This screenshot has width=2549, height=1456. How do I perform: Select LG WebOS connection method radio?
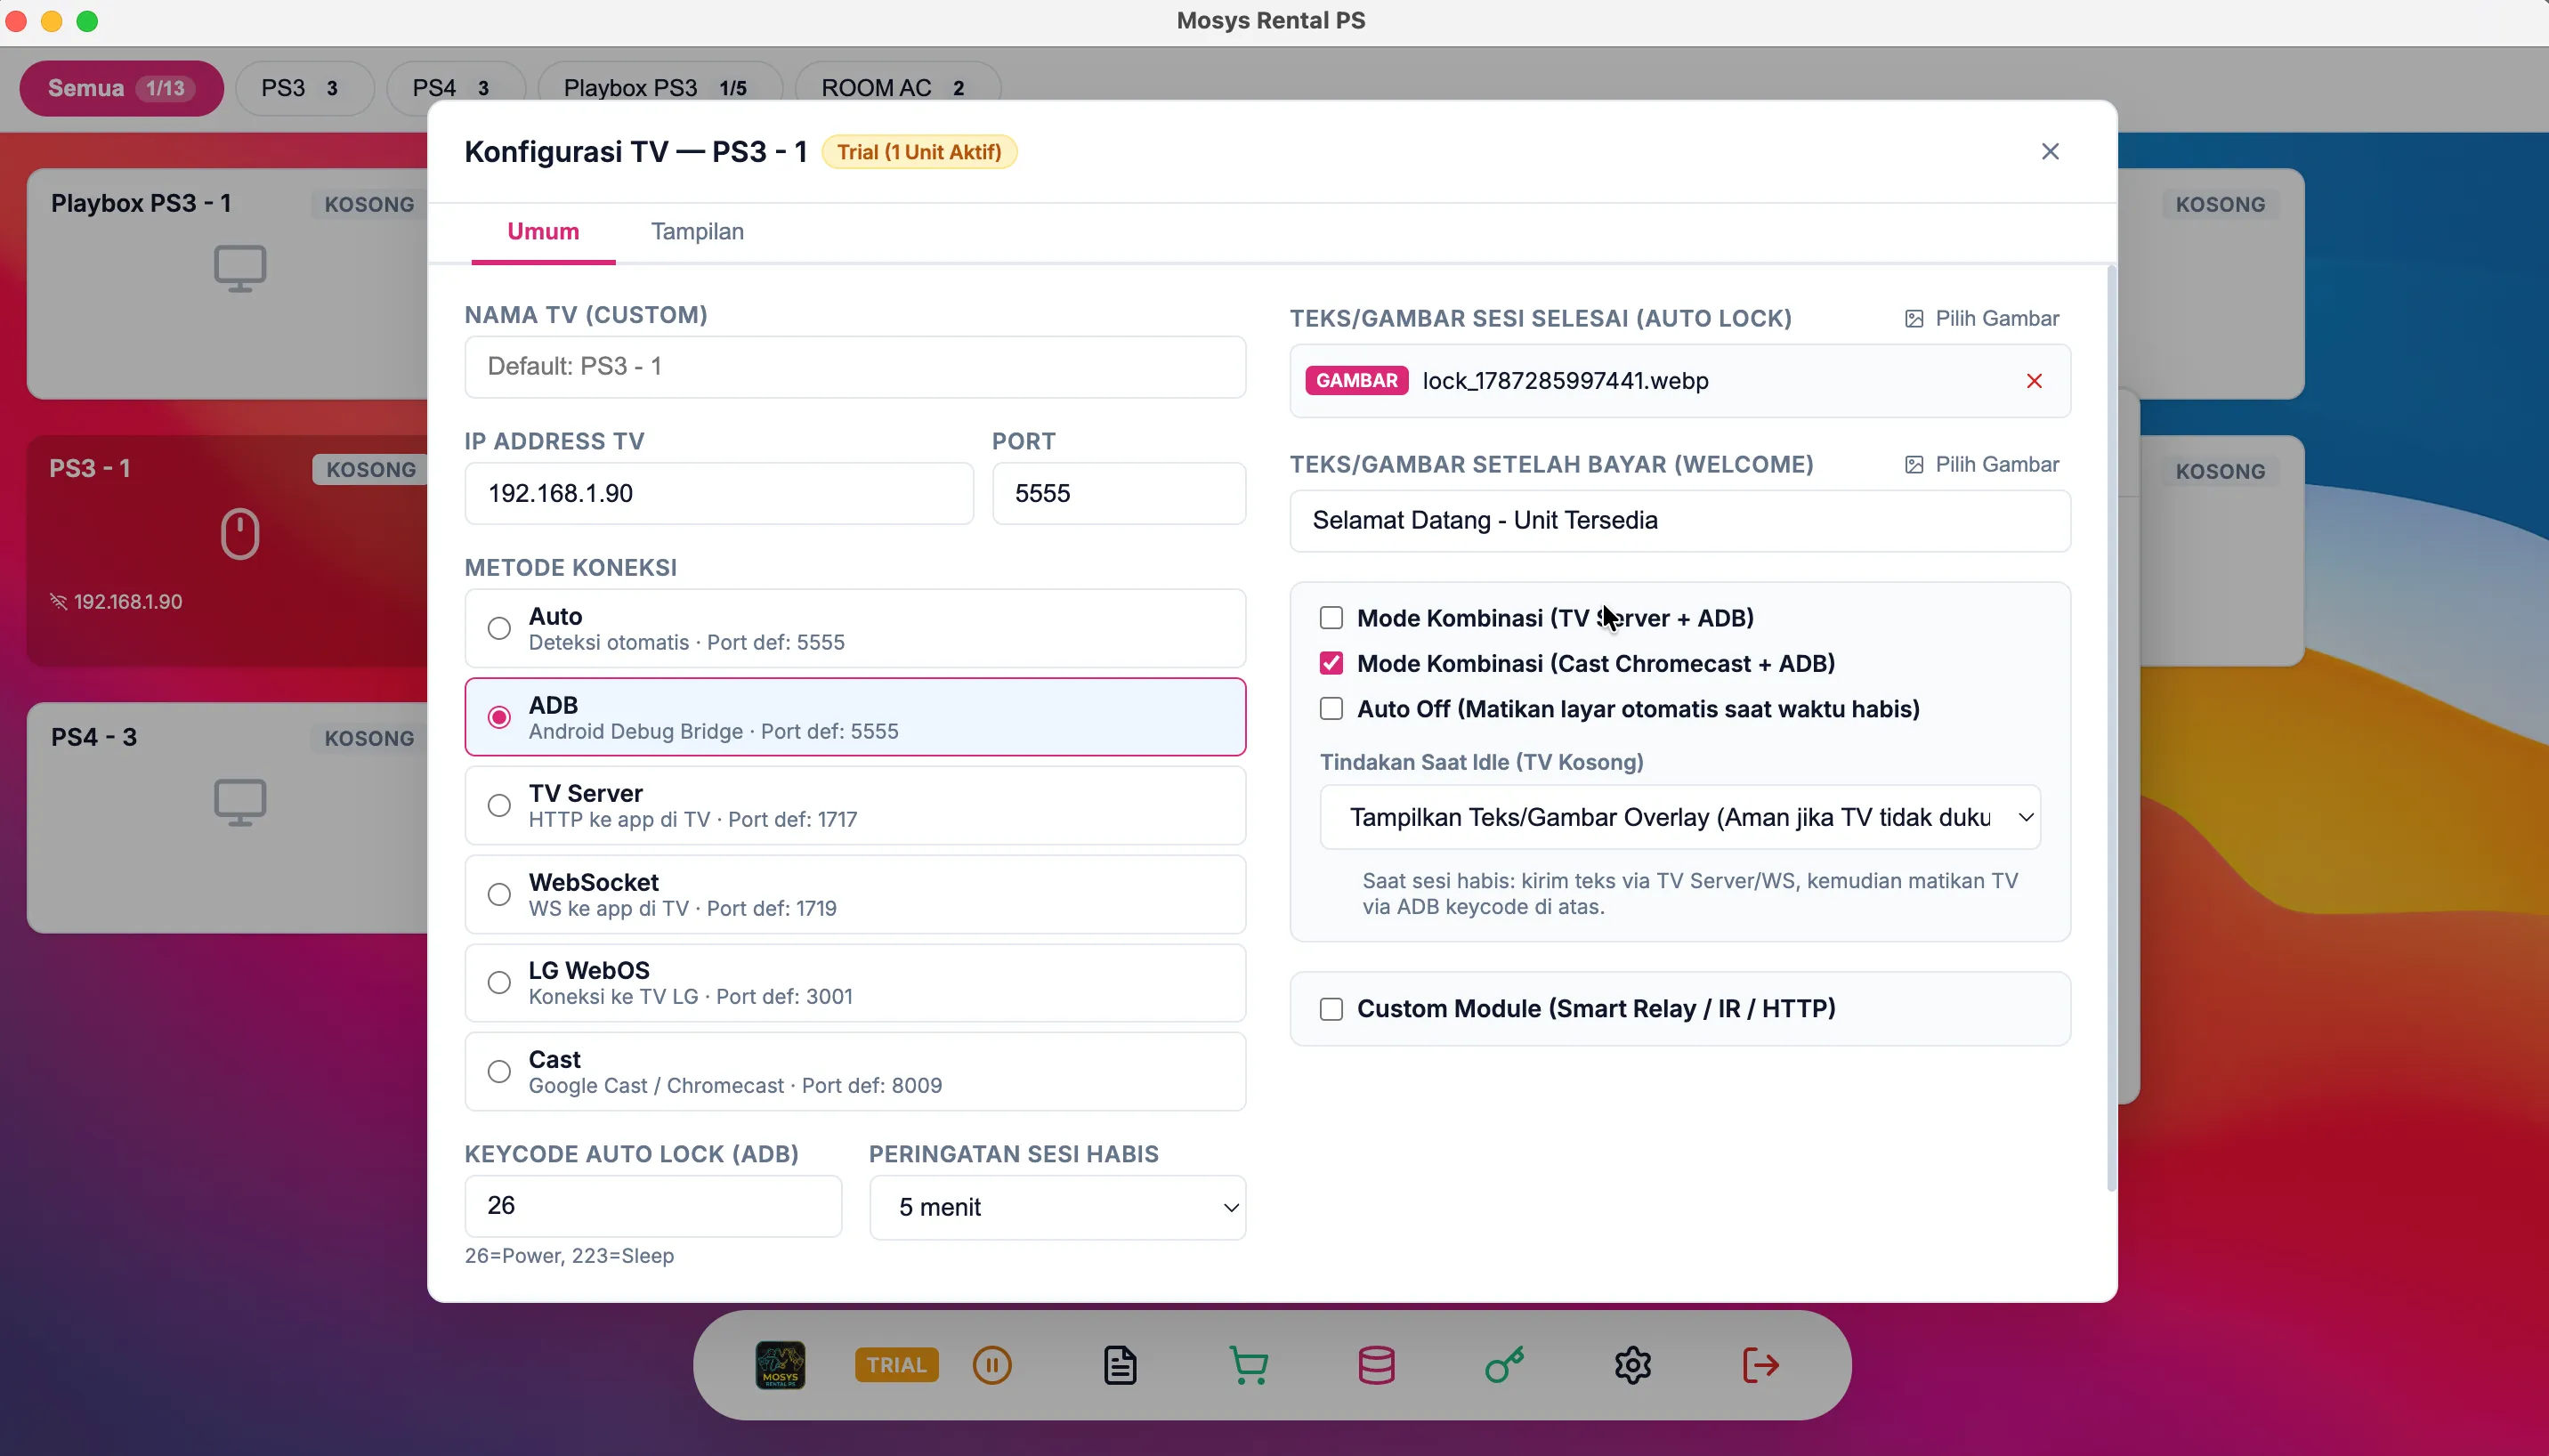tap(499, 982)
